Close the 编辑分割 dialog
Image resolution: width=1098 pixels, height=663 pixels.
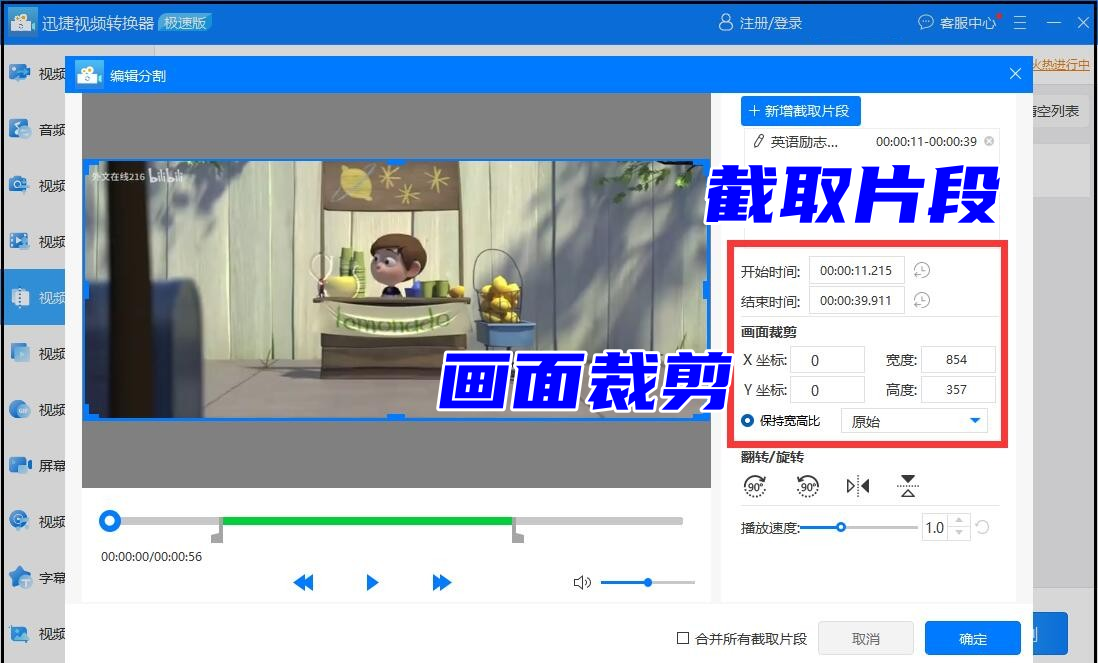tap(1015, 74)
